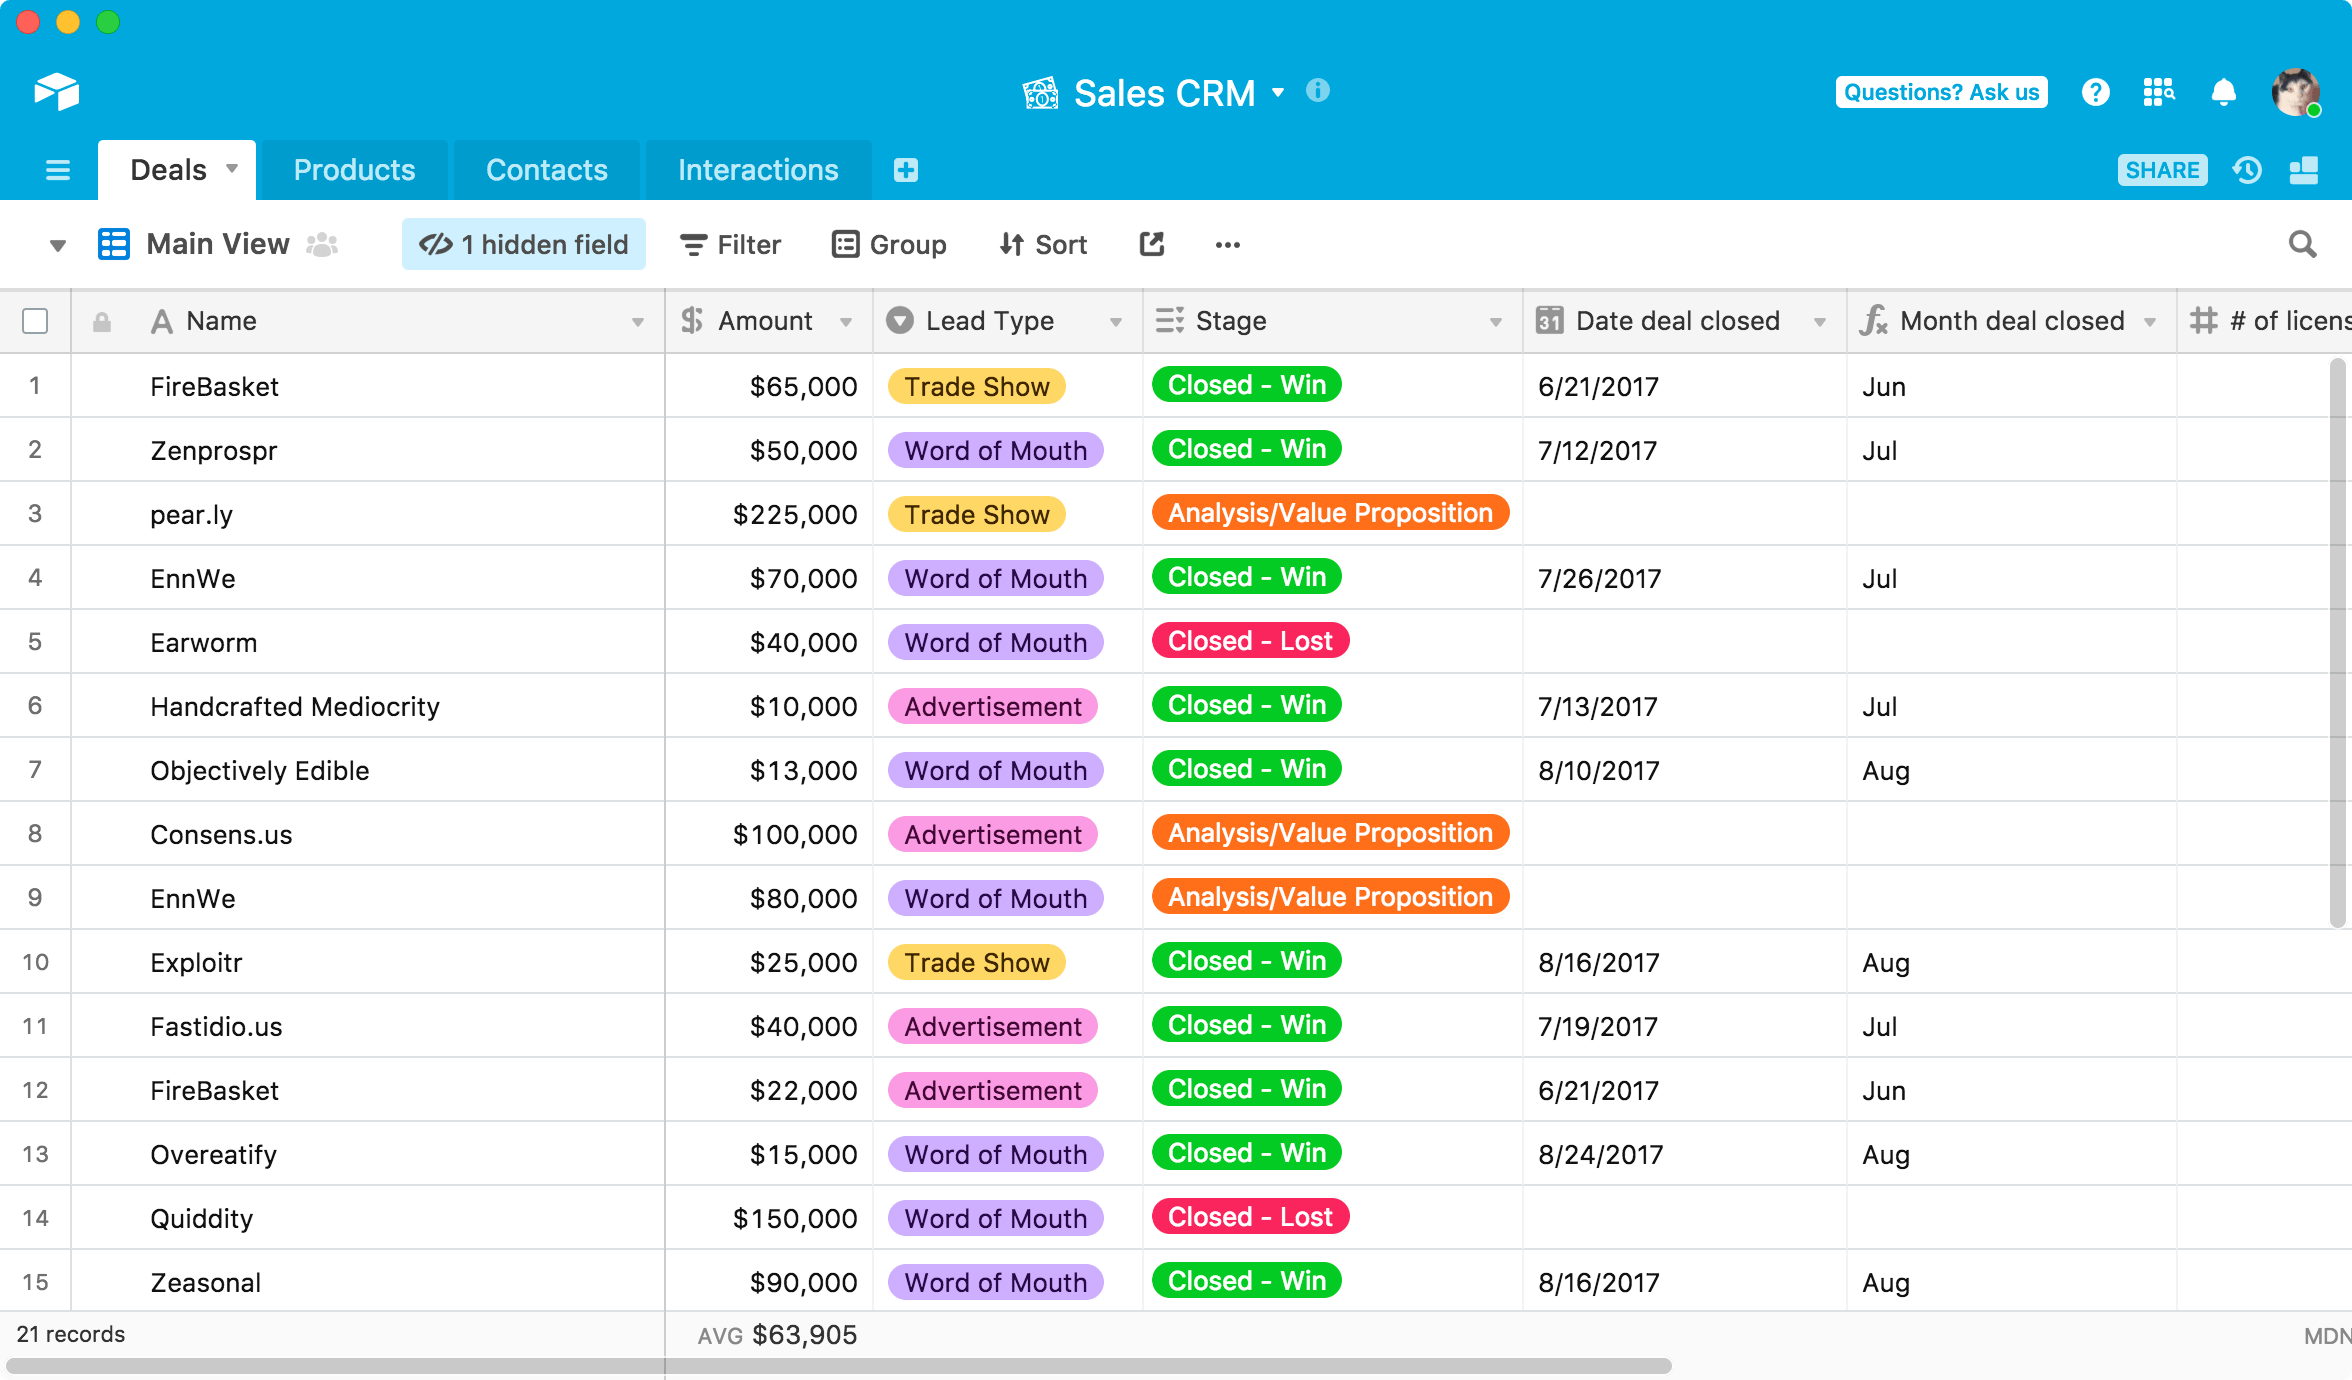Expand the Deals tab dropdown

(230, 169)
